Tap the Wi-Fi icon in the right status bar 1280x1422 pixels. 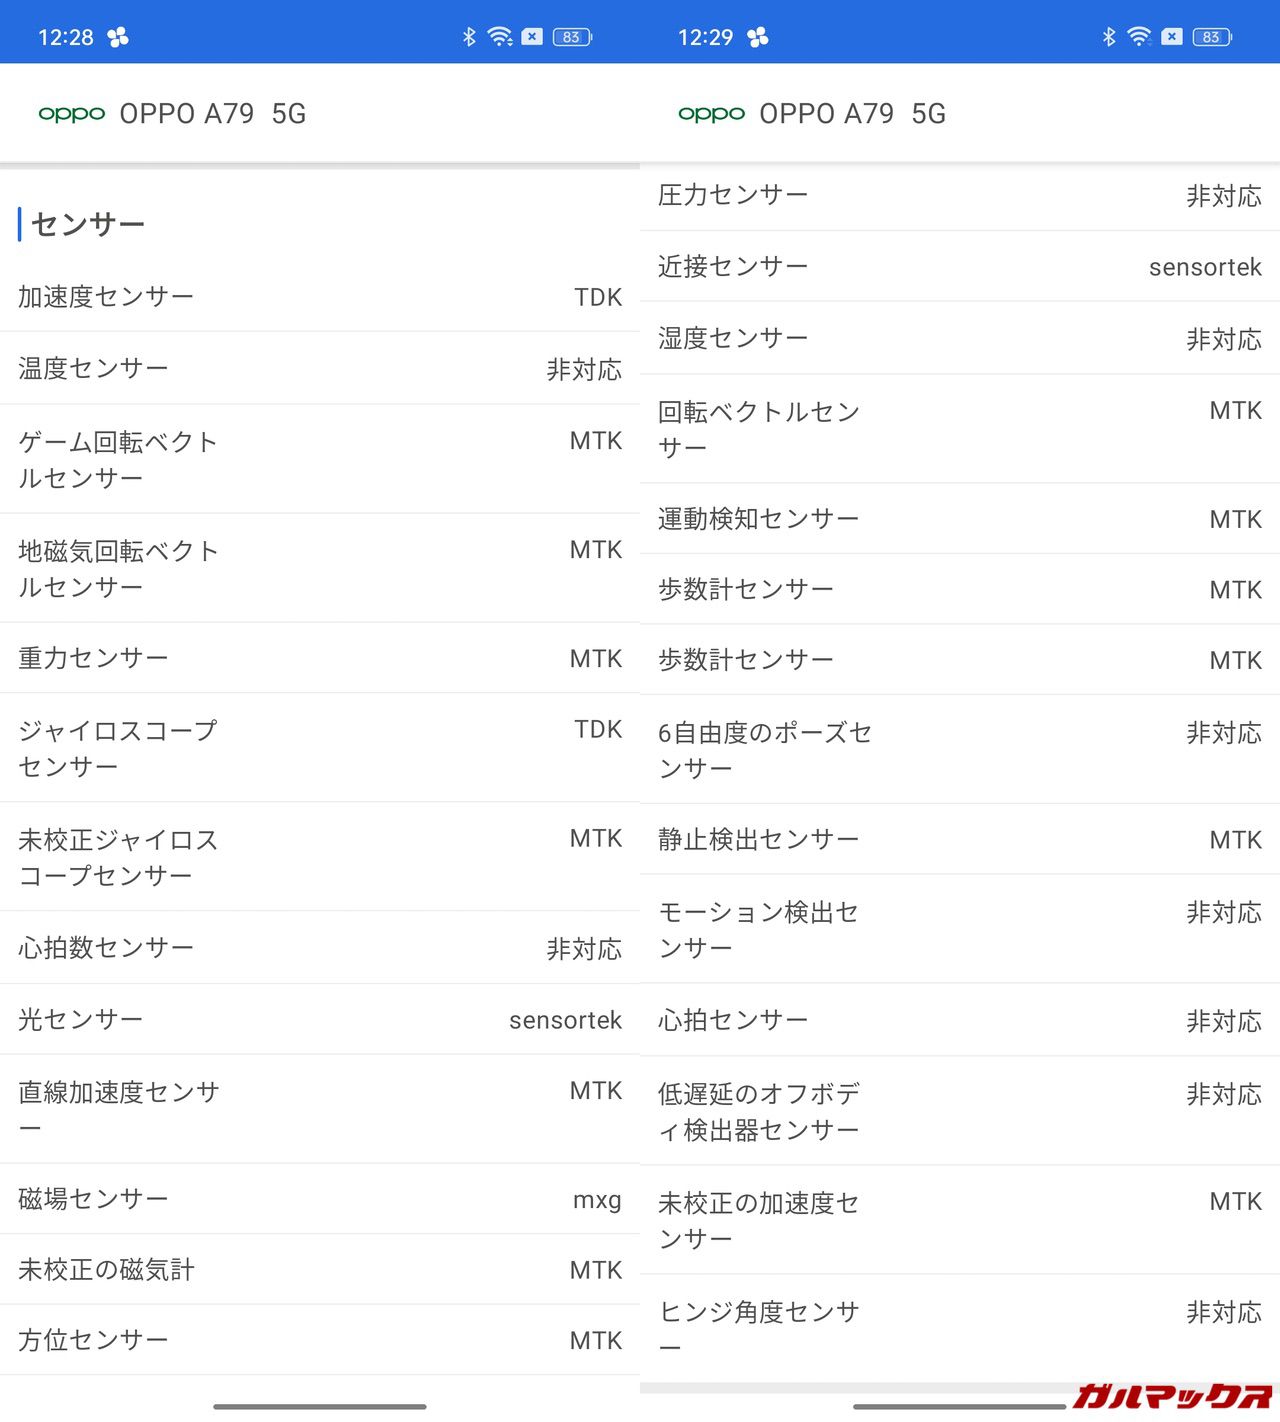(1138, 37)
